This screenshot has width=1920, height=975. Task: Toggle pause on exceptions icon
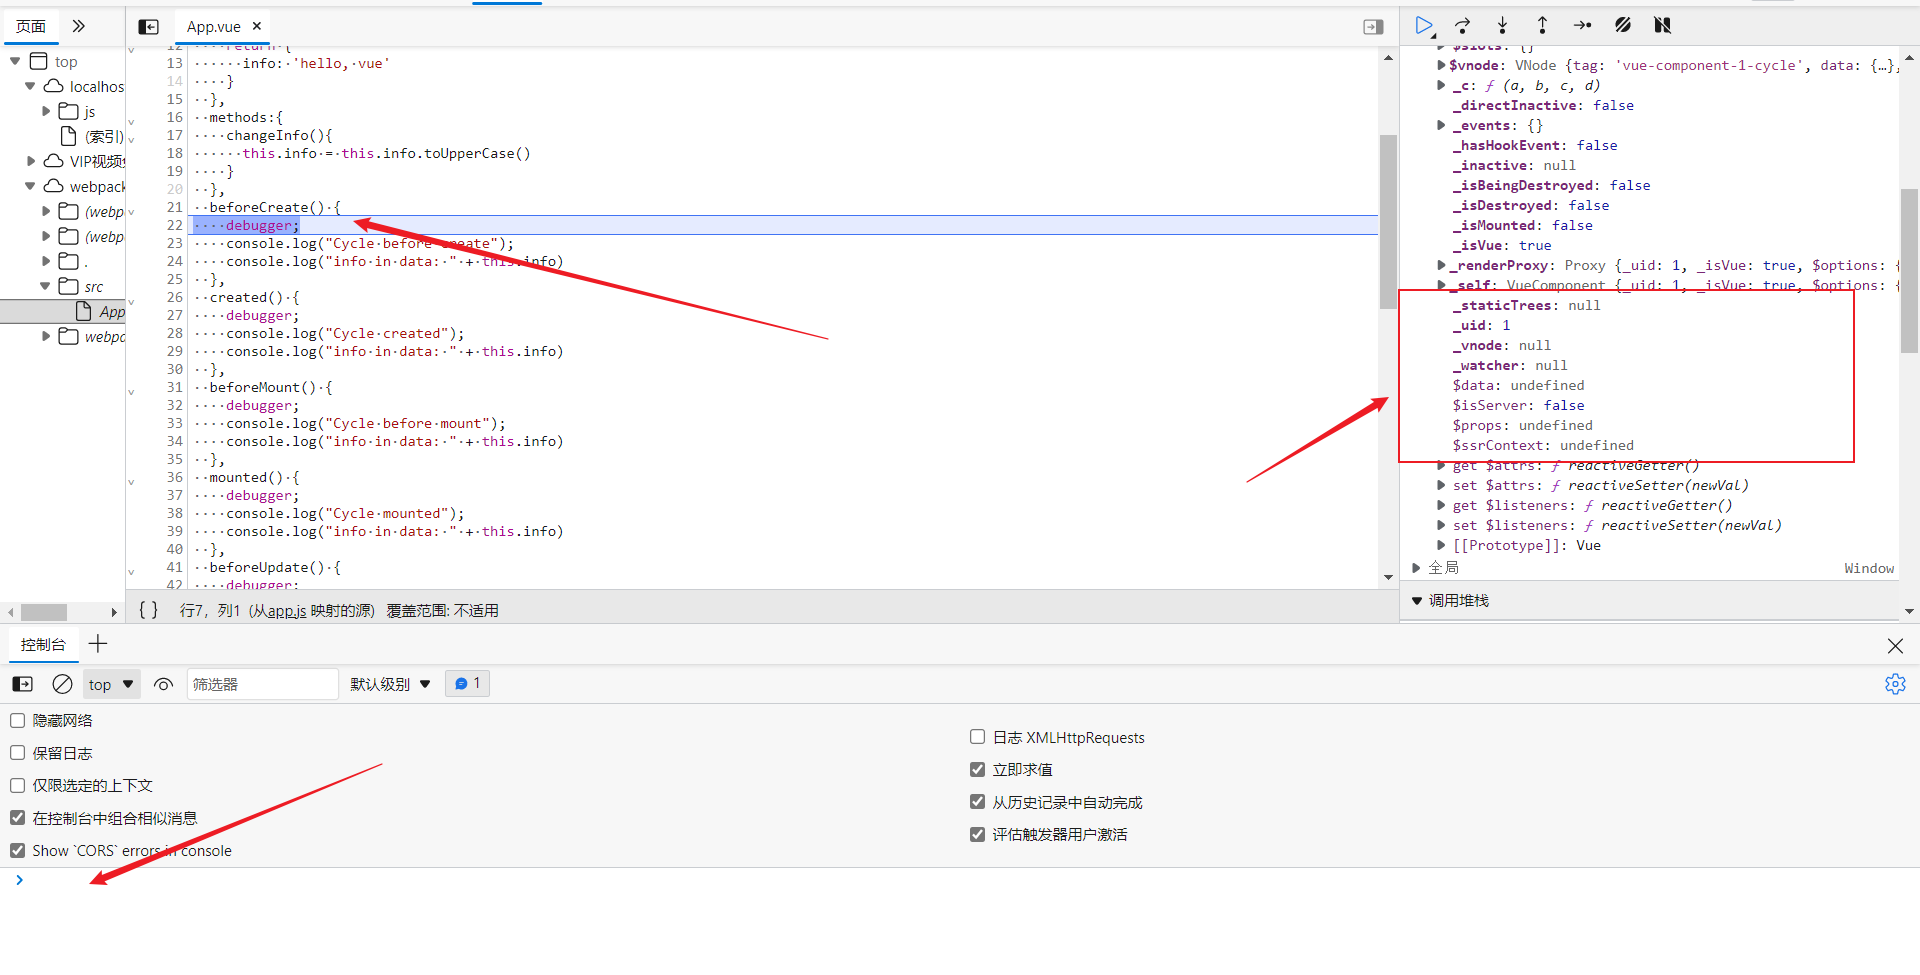pyautogui.click(x=1662, y=26)
